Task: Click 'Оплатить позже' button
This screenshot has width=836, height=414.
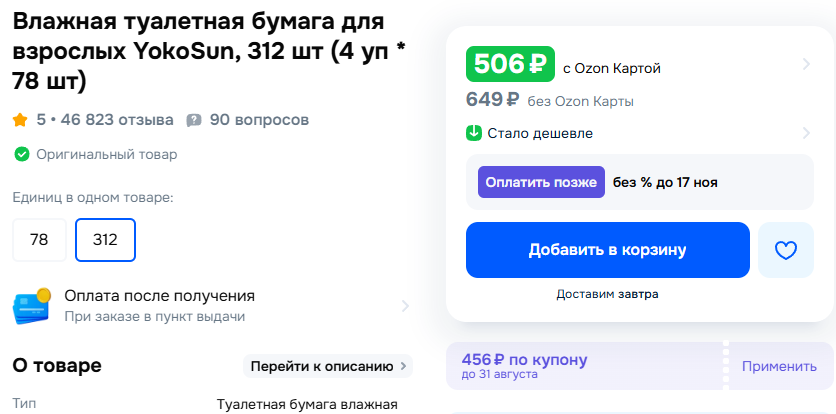Action: pos(541,182)
